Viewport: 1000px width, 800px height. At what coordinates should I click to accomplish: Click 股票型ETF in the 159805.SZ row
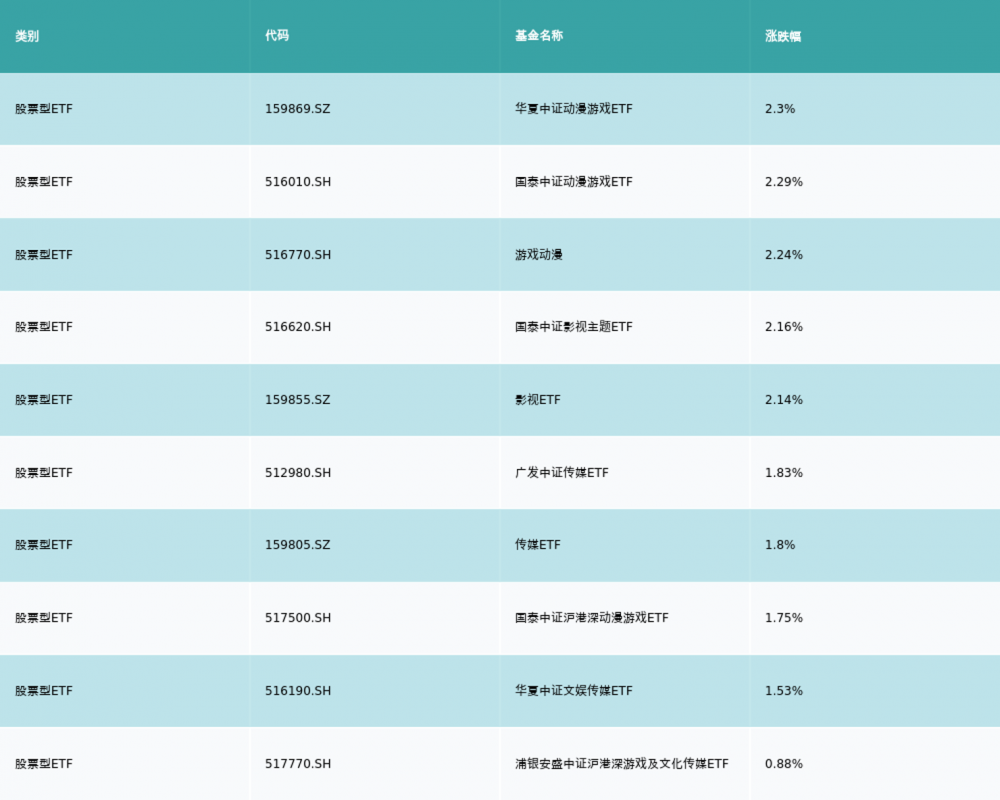click(x=44, y=545)
